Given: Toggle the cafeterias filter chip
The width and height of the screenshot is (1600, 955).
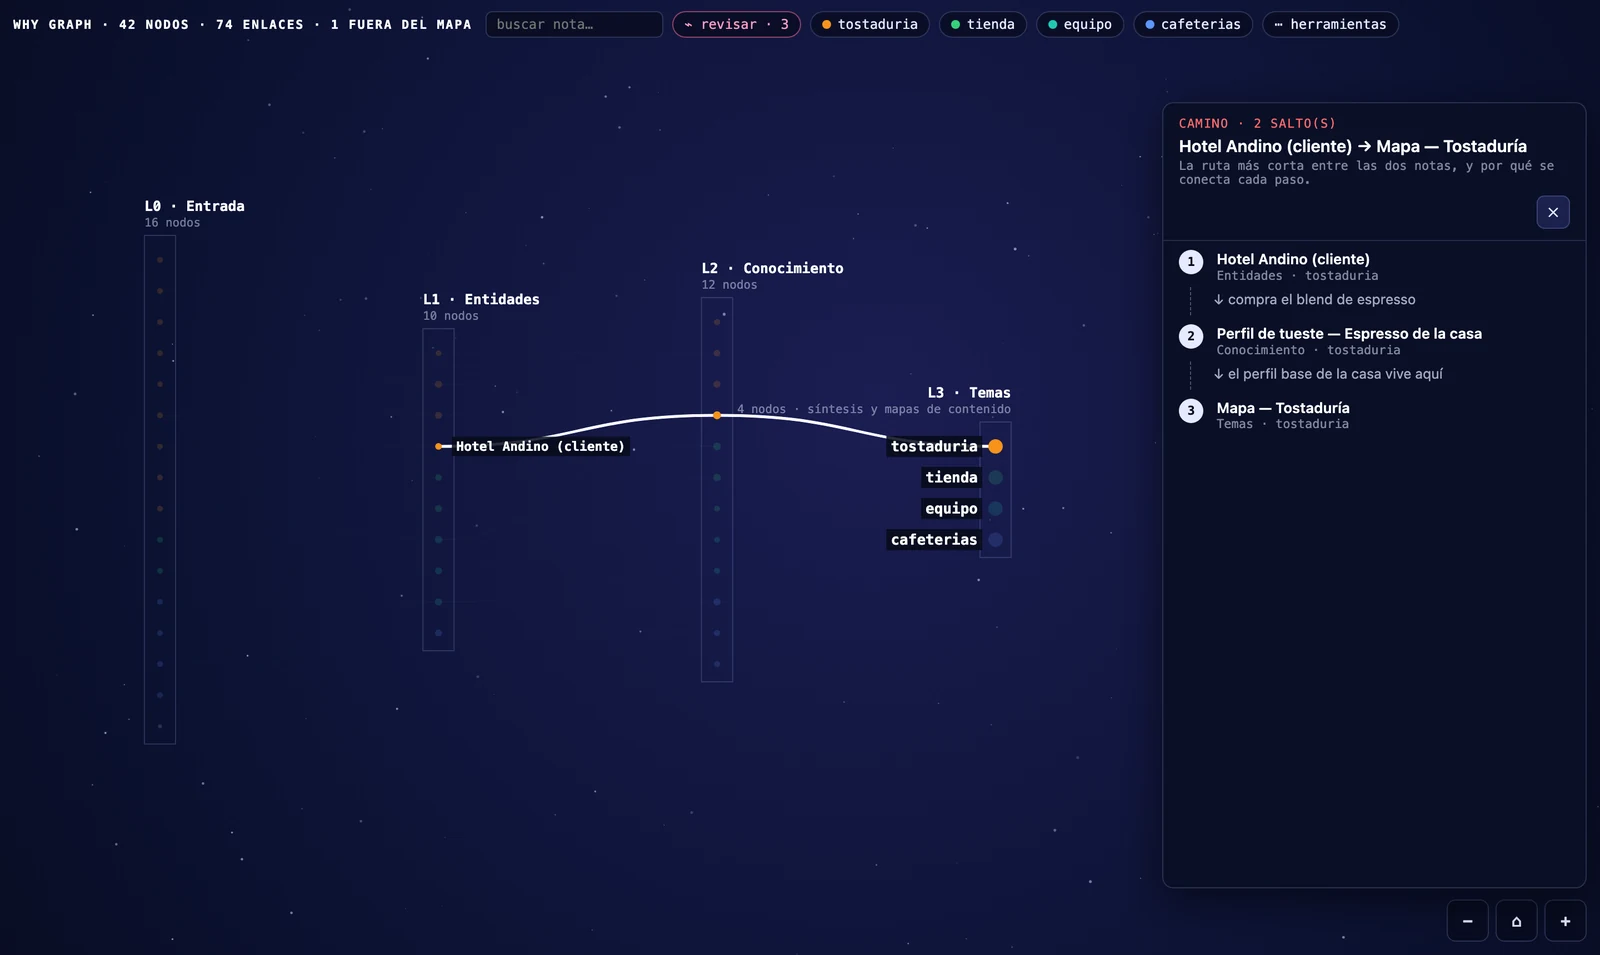Looking at the screenshot, I should click(x=1193, y=24).
